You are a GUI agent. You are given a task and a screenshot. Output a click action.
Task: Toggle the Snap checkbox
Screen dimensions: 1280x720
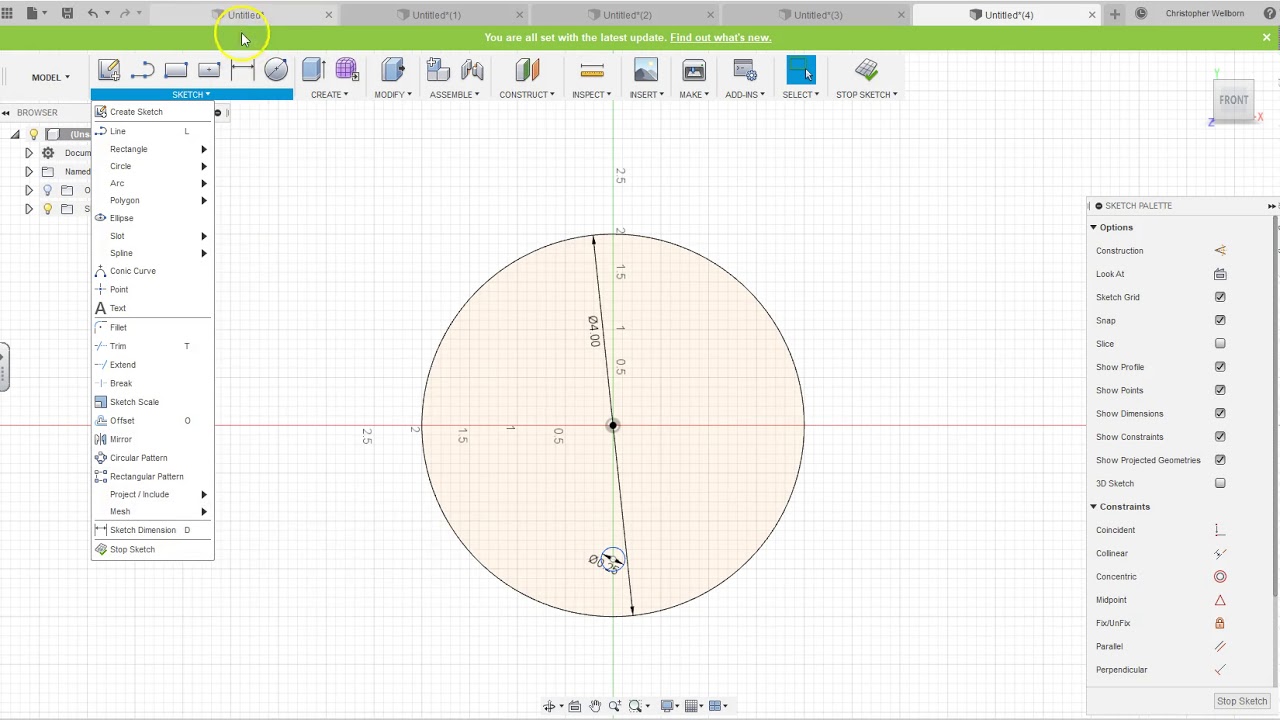pyautogui.click(x=1220, y=321)
